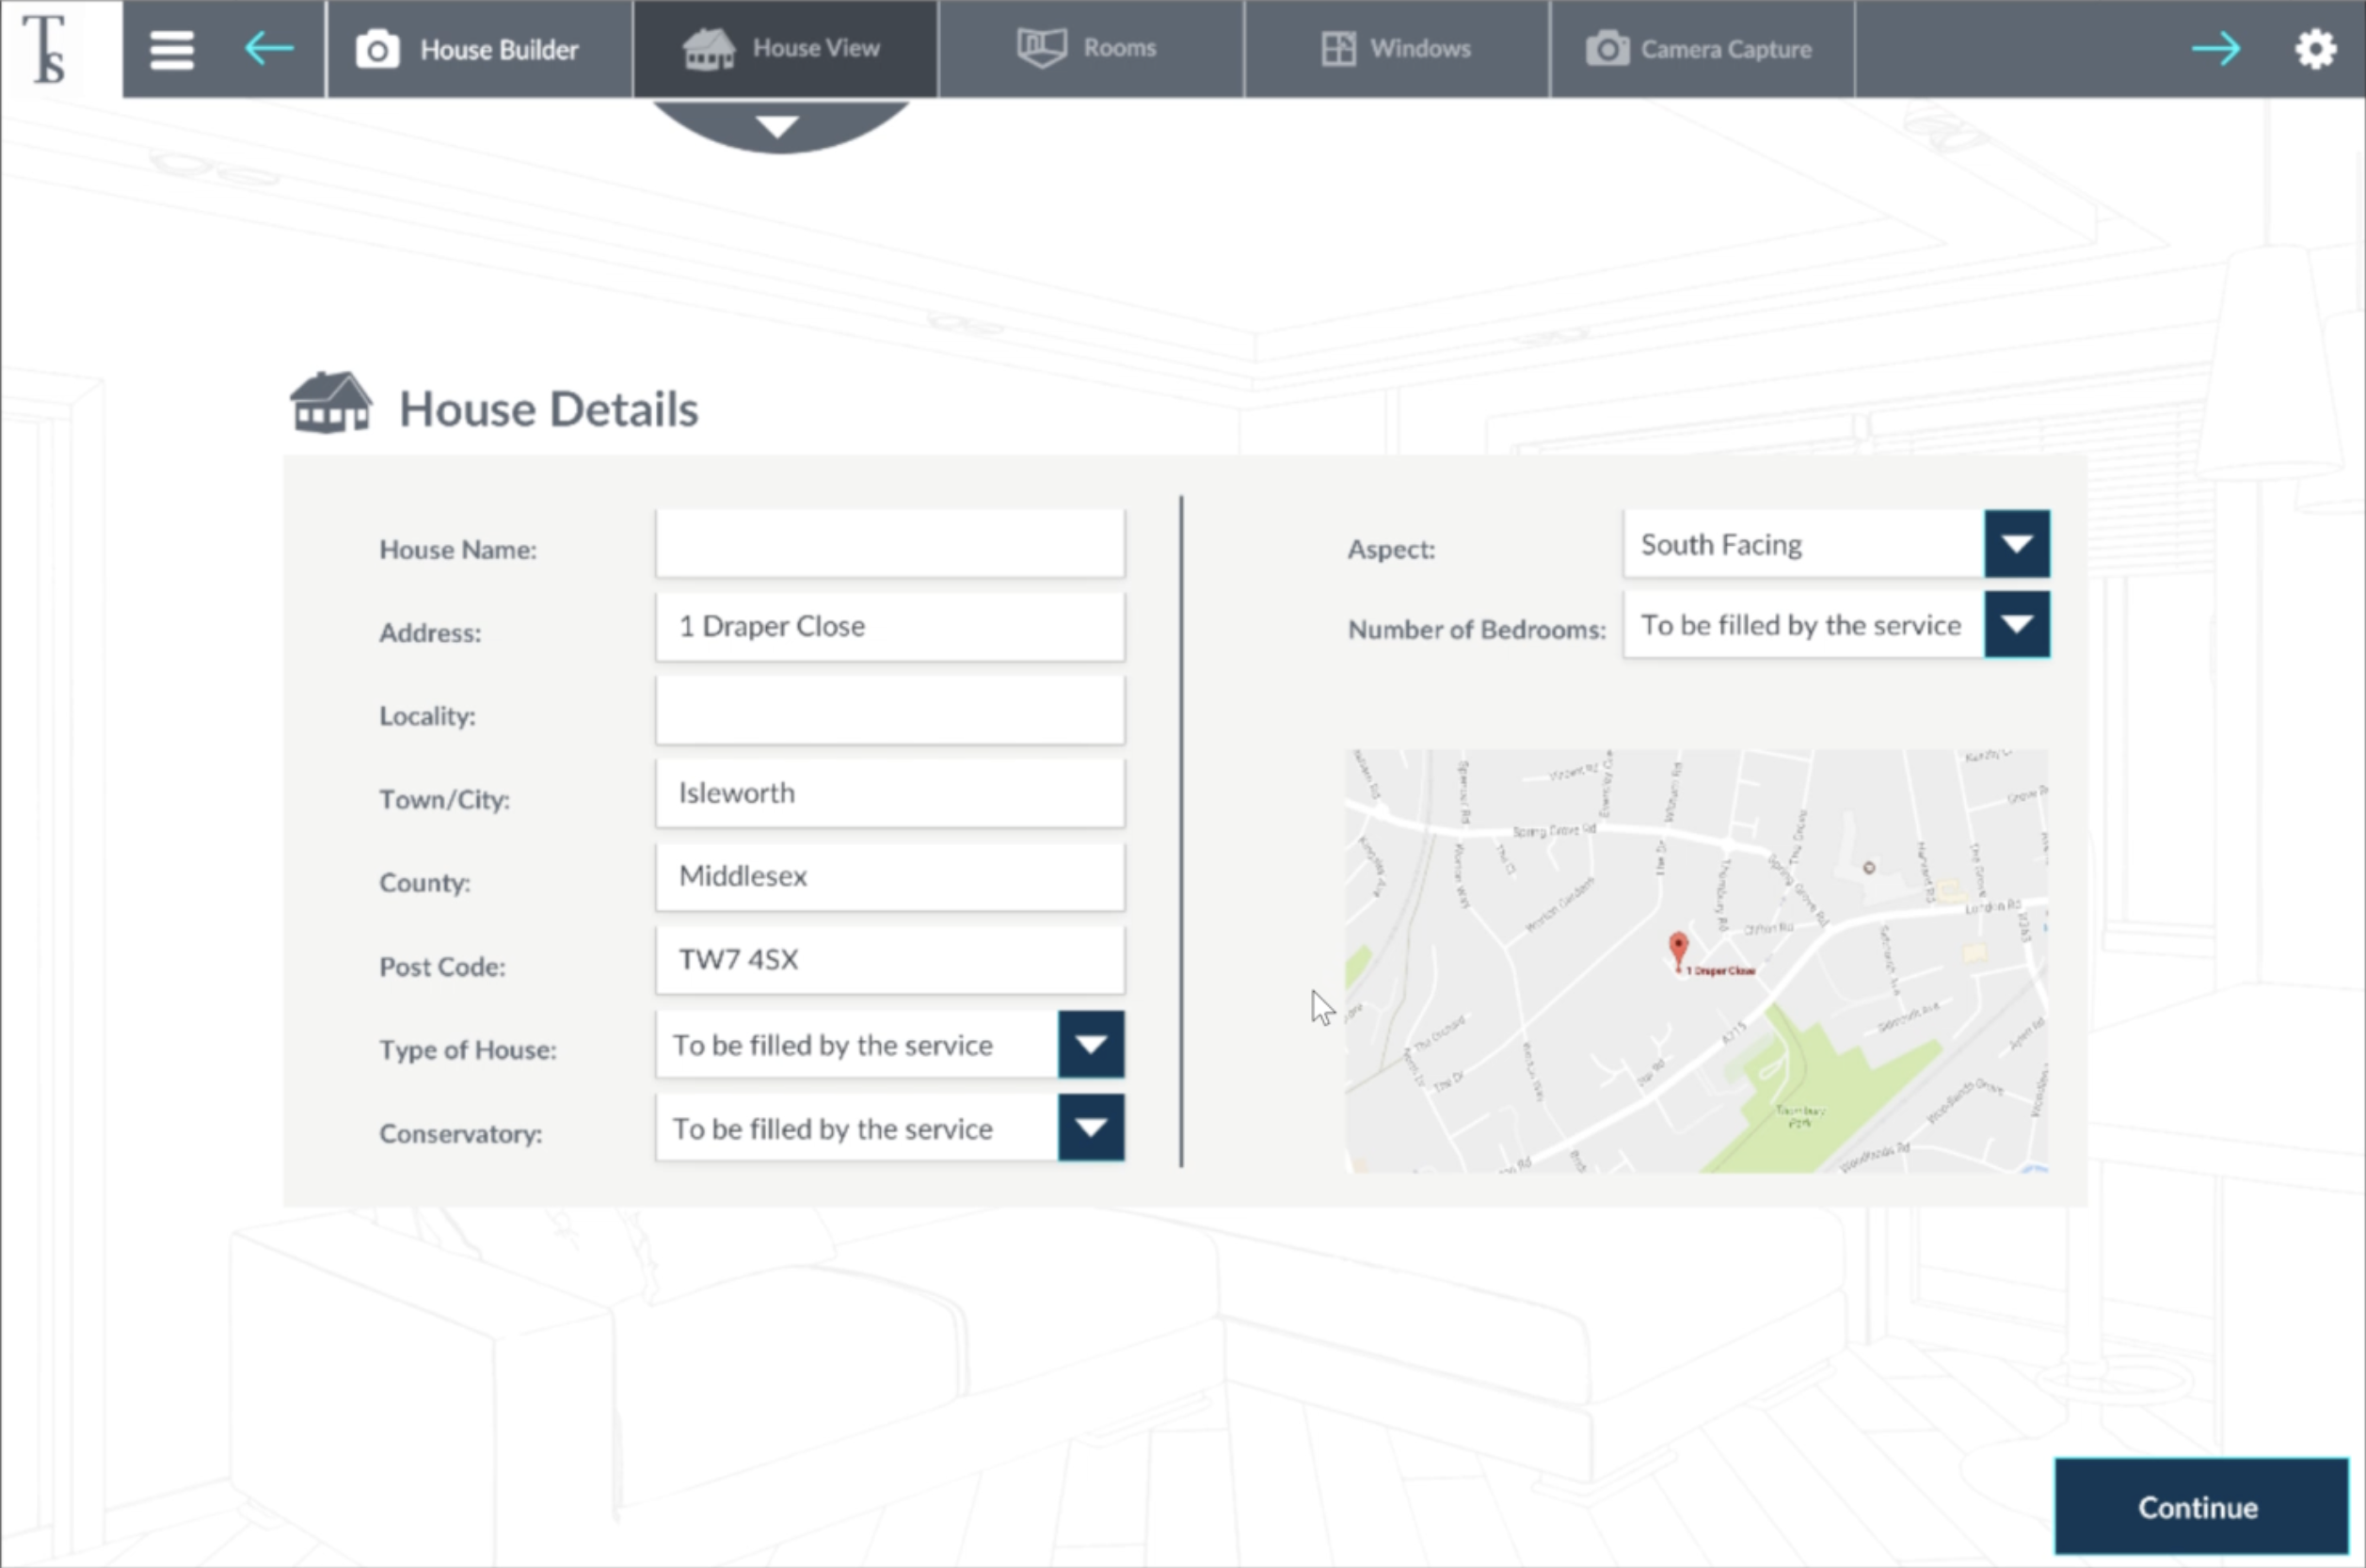
Task: Click the cyan forward arrow icon
Action: tap(2215, 48)
